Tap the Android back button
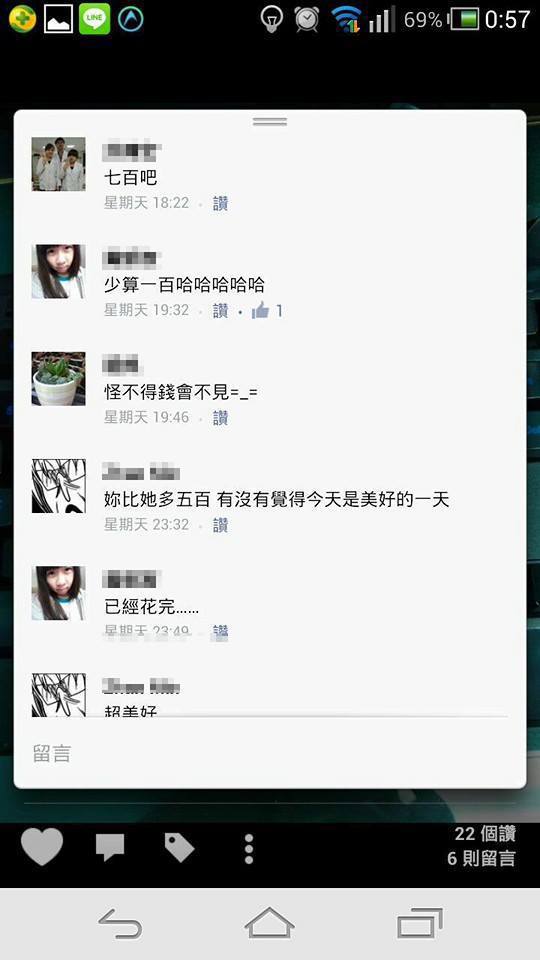This screenshot has width=540, height=960. point(120,923)
